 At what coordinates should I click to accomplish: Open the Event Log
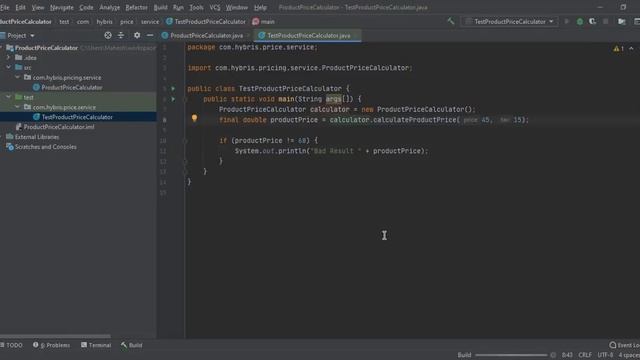pyautogui.click(x=624, y=345)
